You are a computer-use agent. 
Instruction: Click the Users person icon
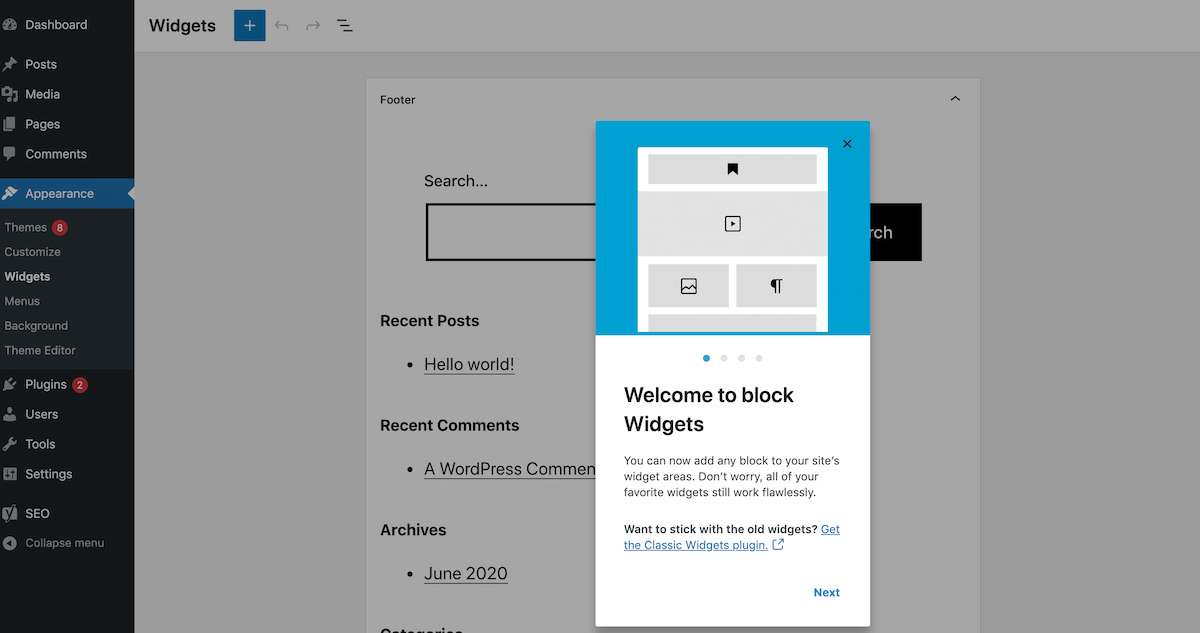[10, 414]
